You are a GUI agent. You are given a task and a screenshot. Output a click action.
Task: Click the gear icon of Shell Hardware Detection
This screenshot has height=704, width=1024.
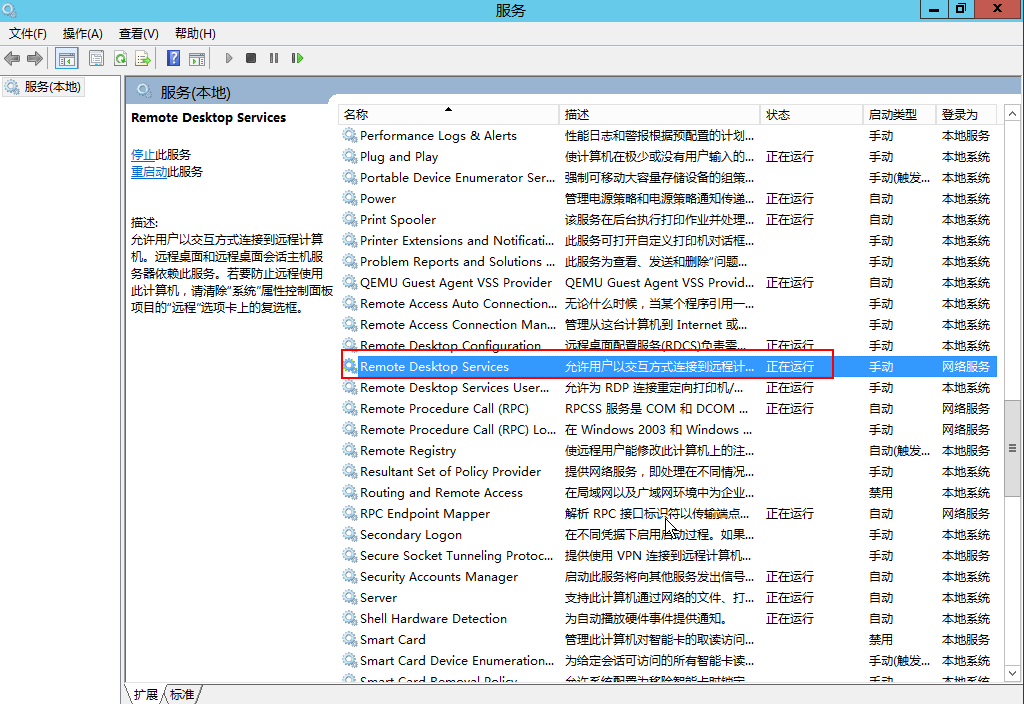[x=350, y=618]
